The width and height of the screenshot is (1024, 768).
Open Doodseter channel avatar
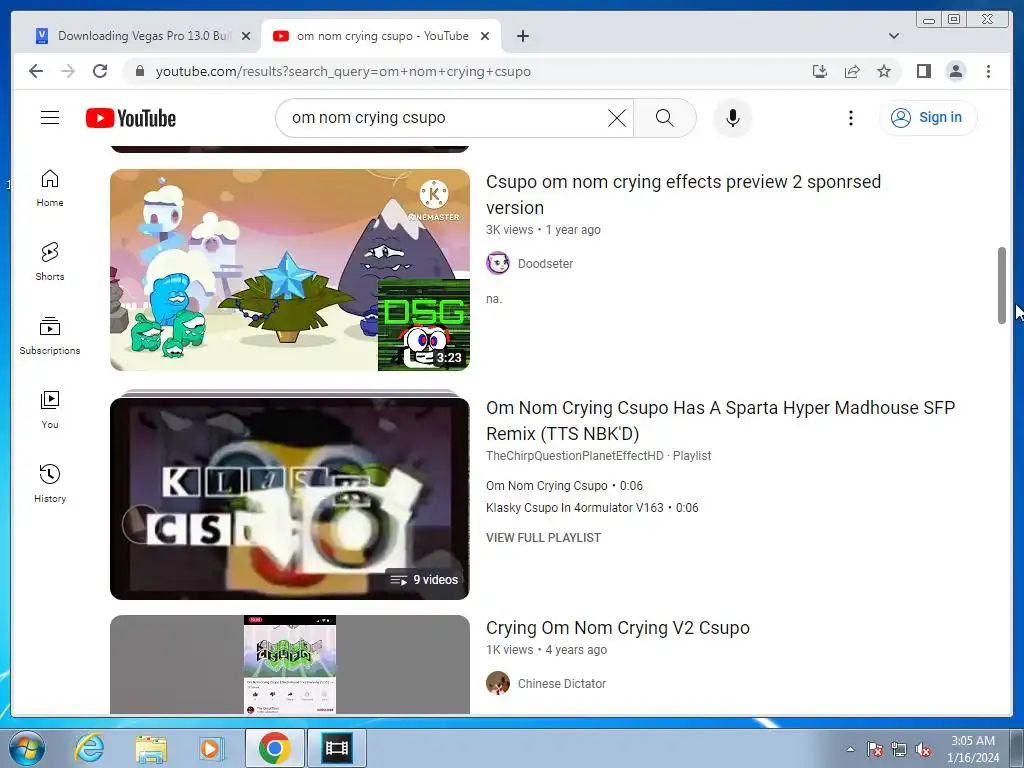click(x=498, y=263)
